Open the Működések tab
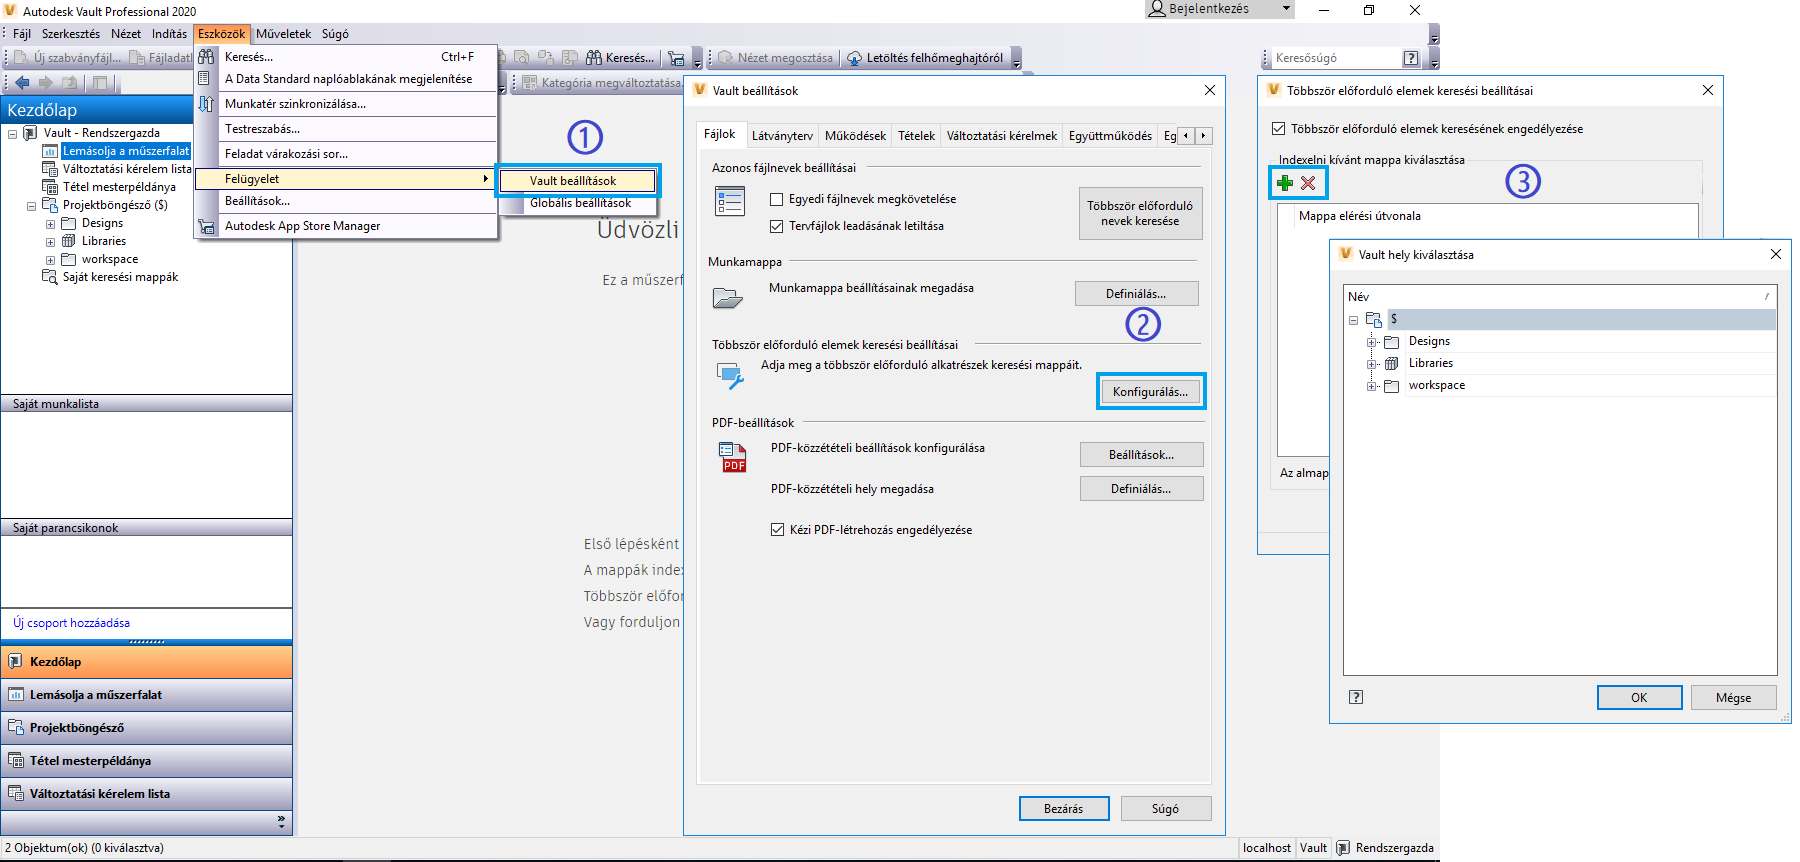Screen dimensions: 1800x862 (x=855, y=136)
